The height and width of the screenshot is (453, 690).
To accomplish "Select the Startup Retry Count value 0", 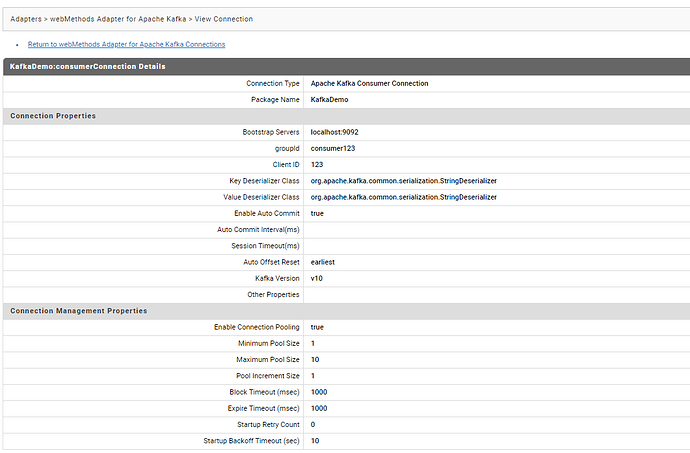I will (313, 425).
